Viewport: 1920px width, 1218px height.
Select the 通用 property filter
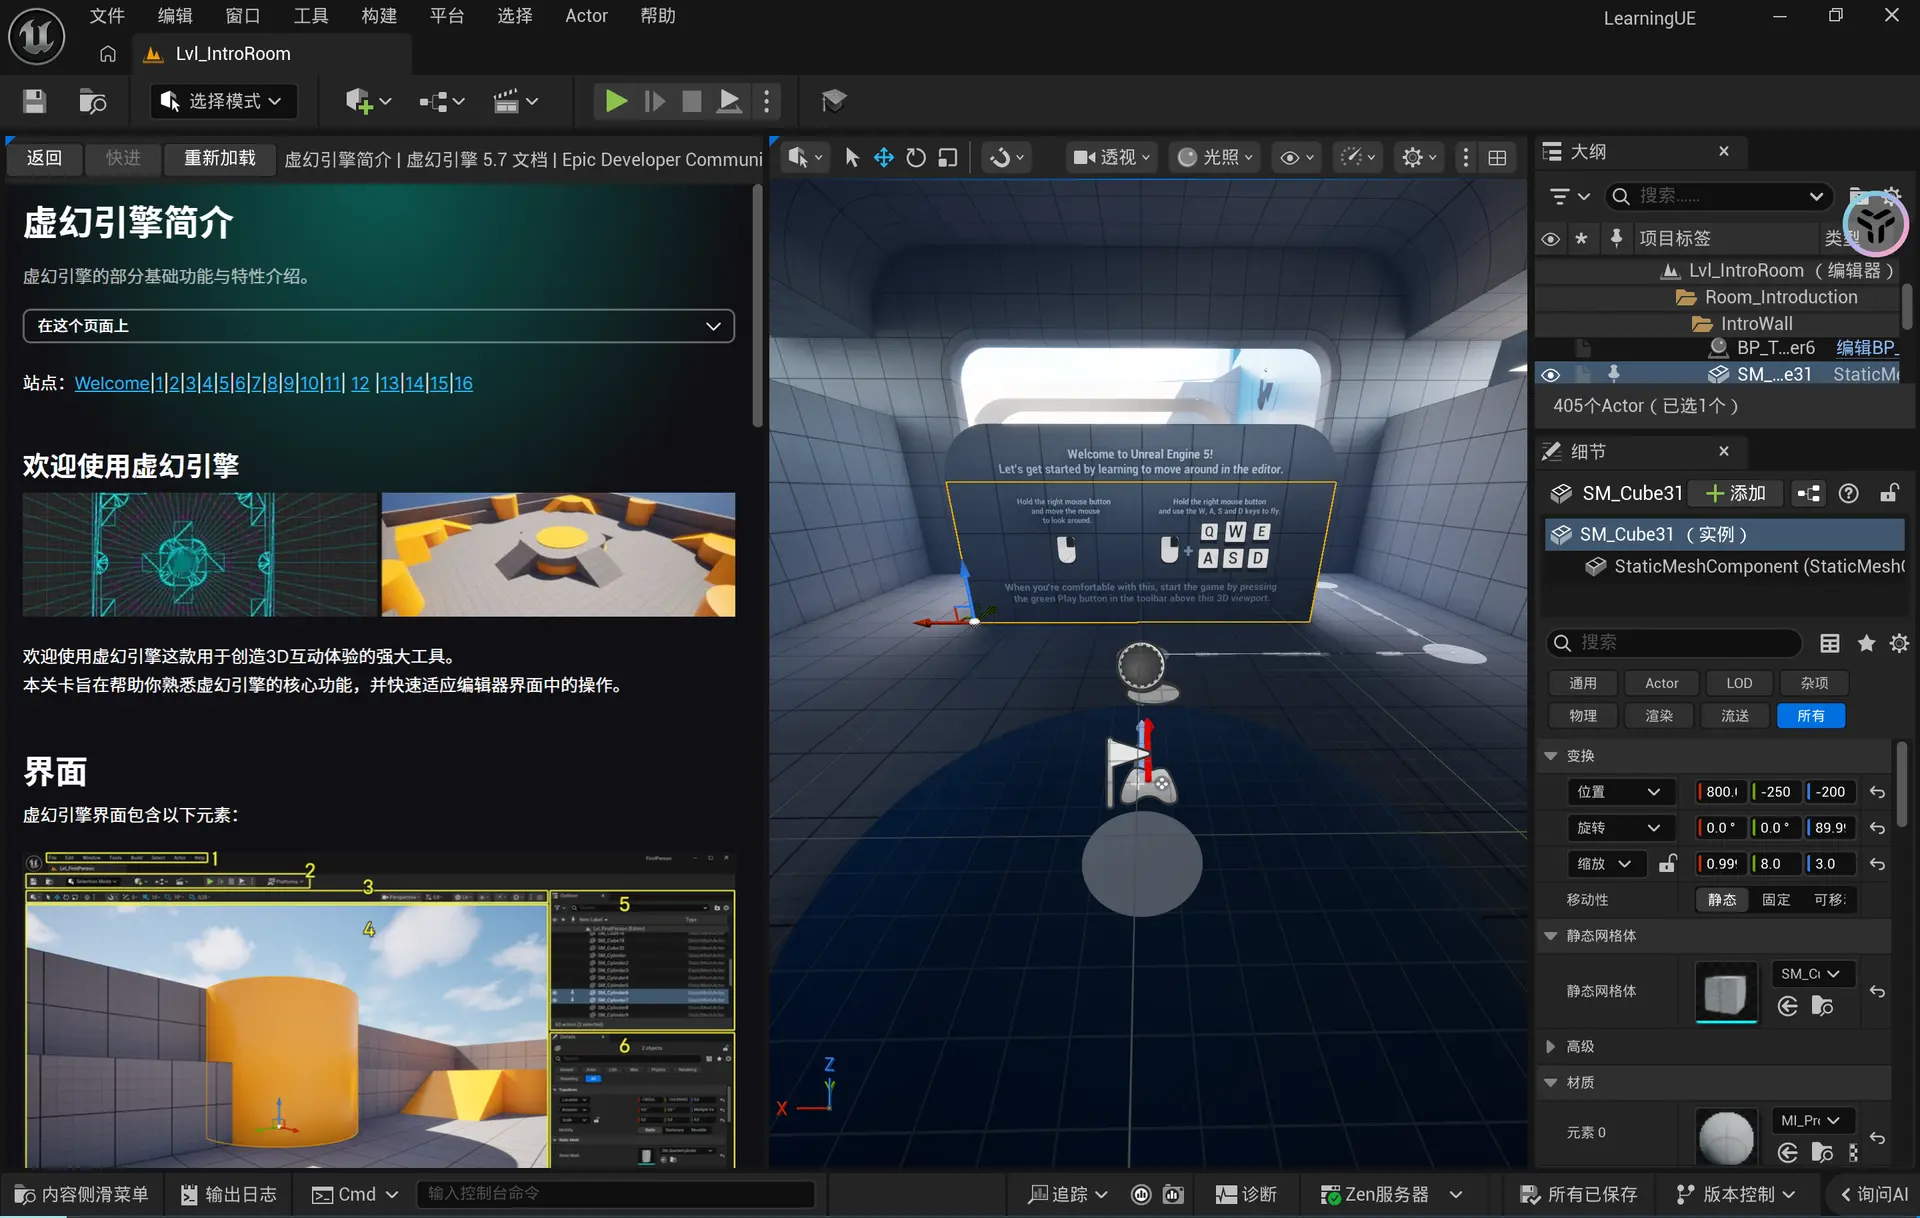click(1583, 683)
